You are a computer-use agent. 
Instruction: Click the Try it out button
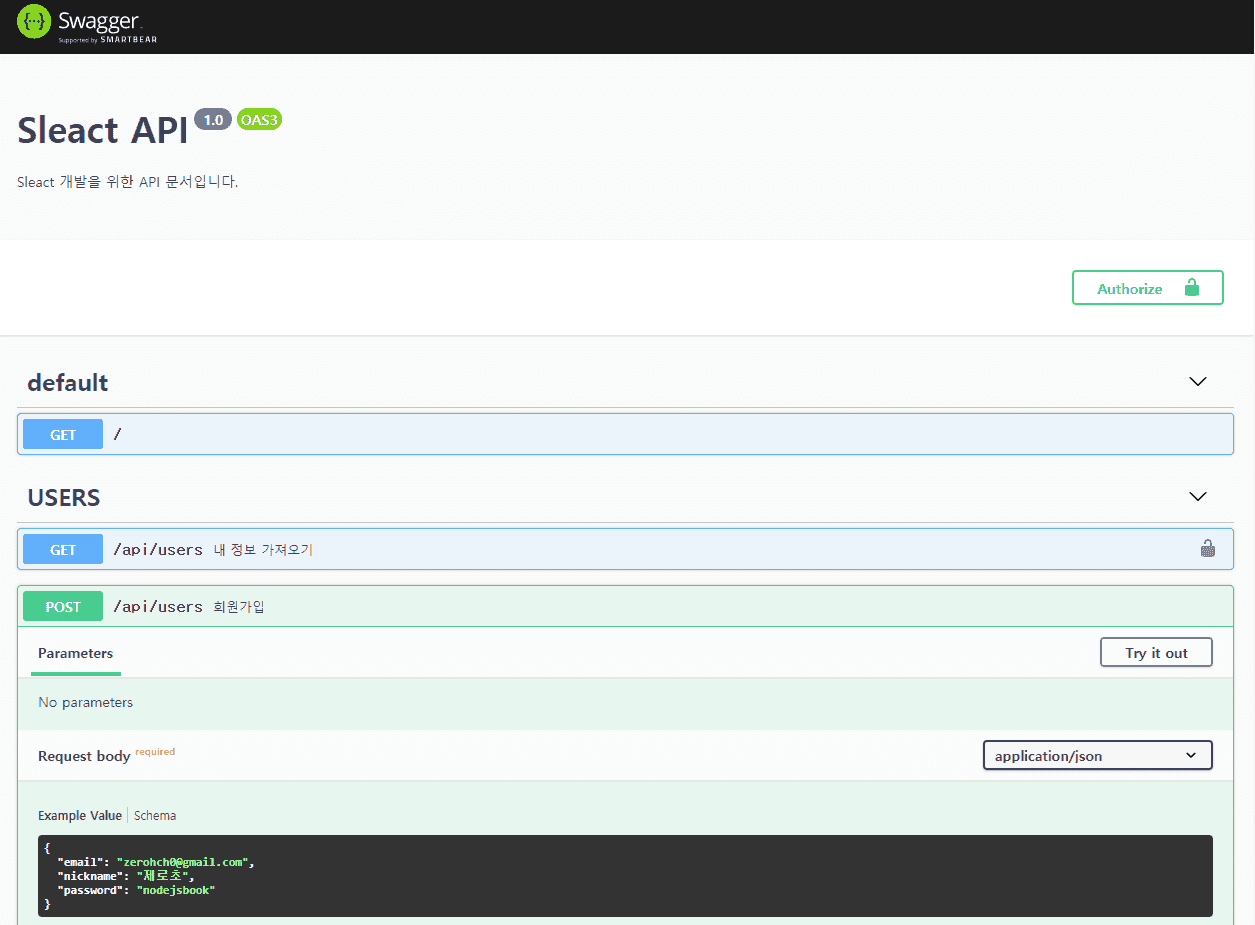(1156, 652)
